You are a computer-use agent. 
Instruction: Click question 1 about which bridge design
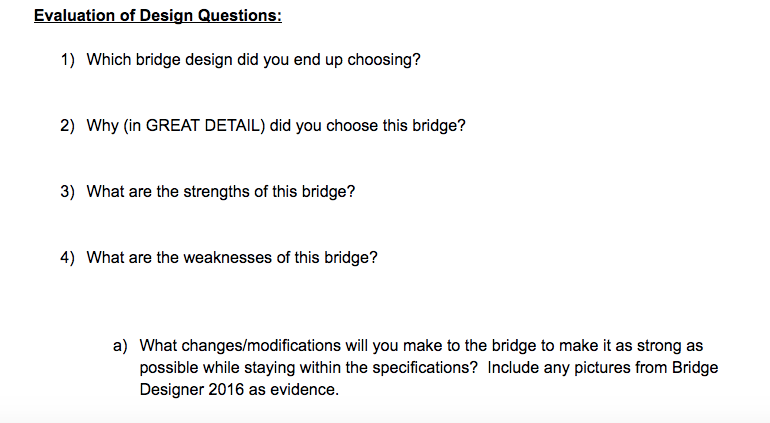click(x=253, y=59)
